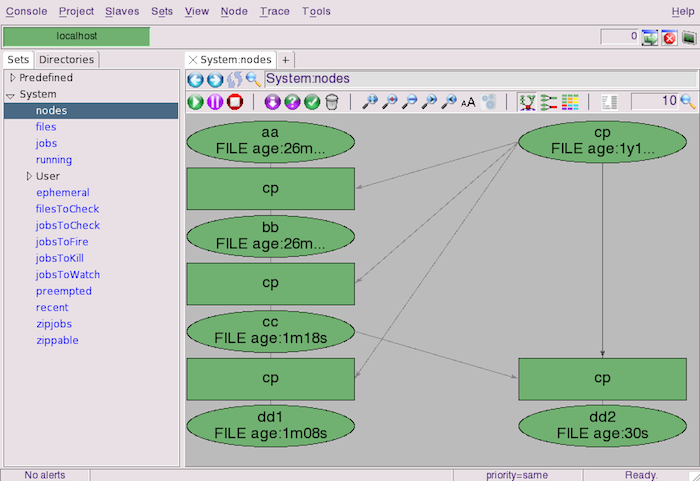700x481 pixels.
Task: Click the green run/play icon
Action: pyautogui.click(x=195, y=102)
